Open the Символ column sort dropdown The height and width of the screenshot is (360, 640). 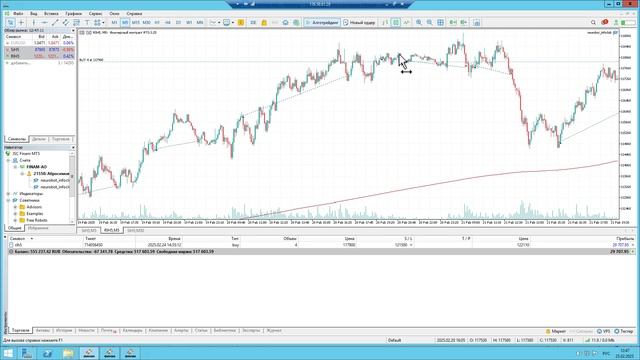tap(31, 238)
